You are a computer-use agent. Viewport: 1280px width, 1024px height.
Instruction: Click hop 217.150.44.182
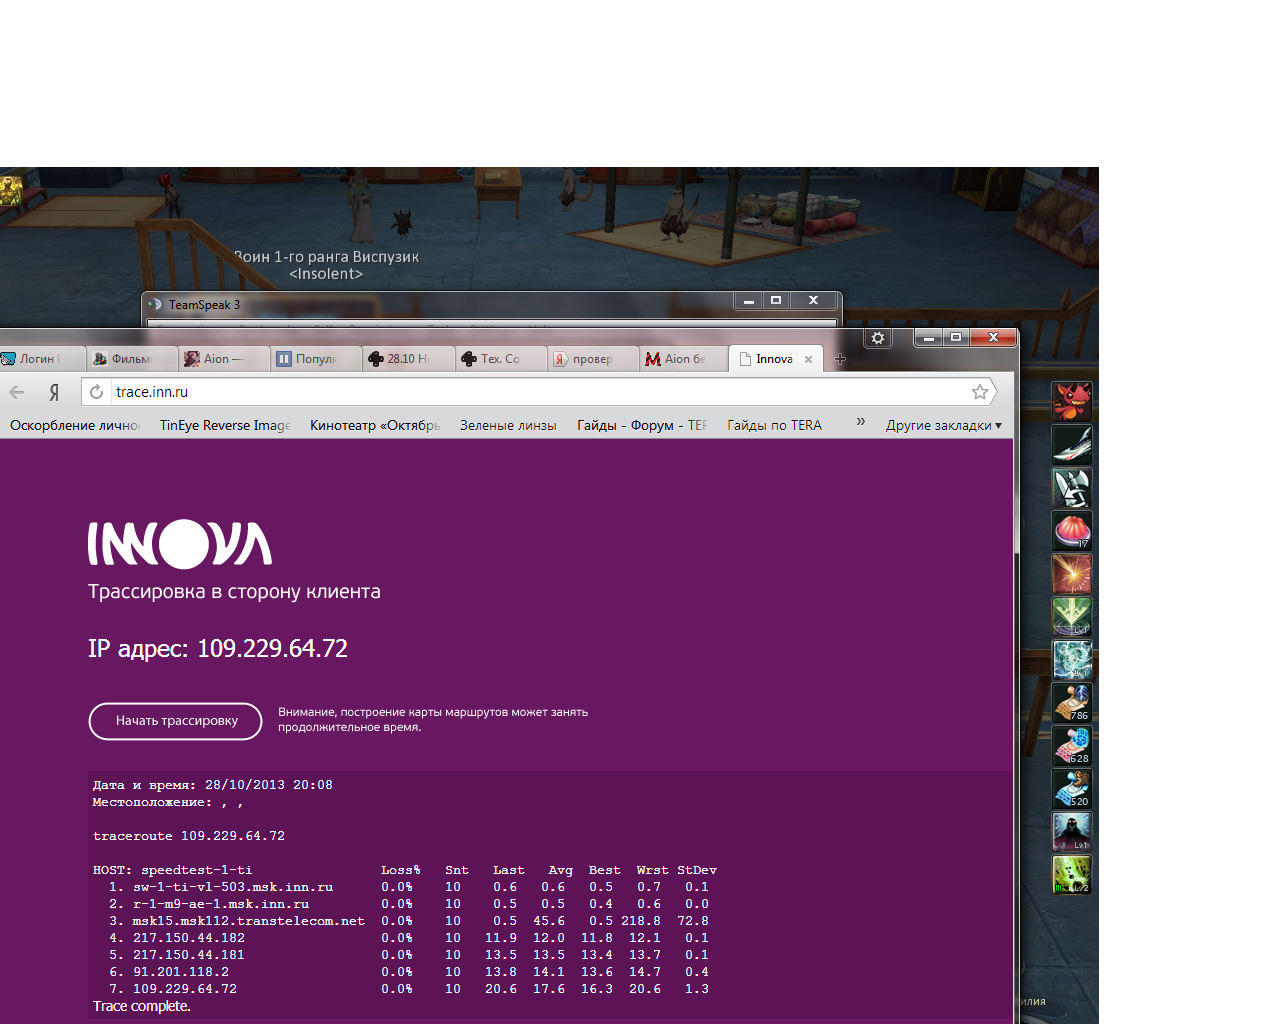click(189, 938)
